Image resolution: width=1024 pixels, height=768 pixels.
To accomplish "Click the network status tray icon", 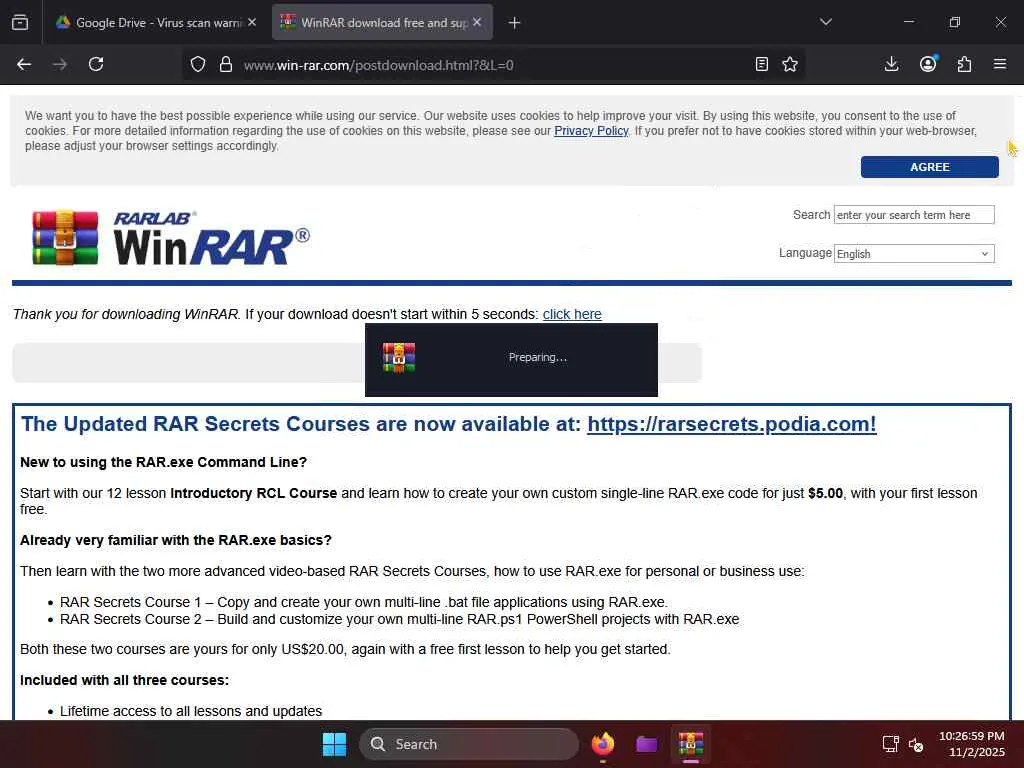I will pos(890,744).
